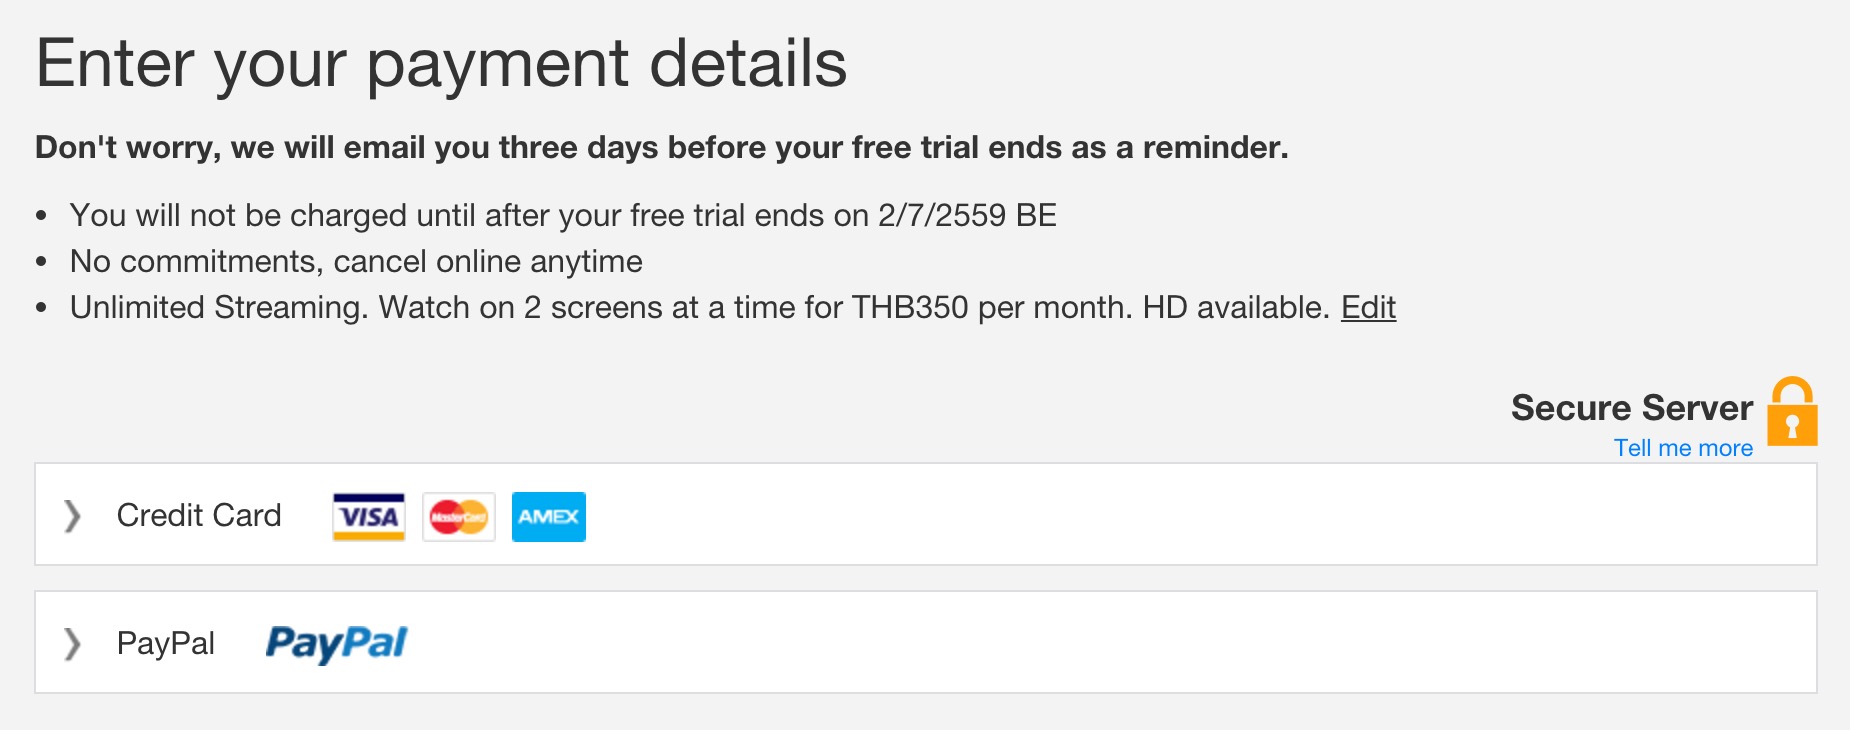Viewport: 1850px width, 730px height.
Task: Click the blue PayPal logo image
Action: click(x=336, y=643)
